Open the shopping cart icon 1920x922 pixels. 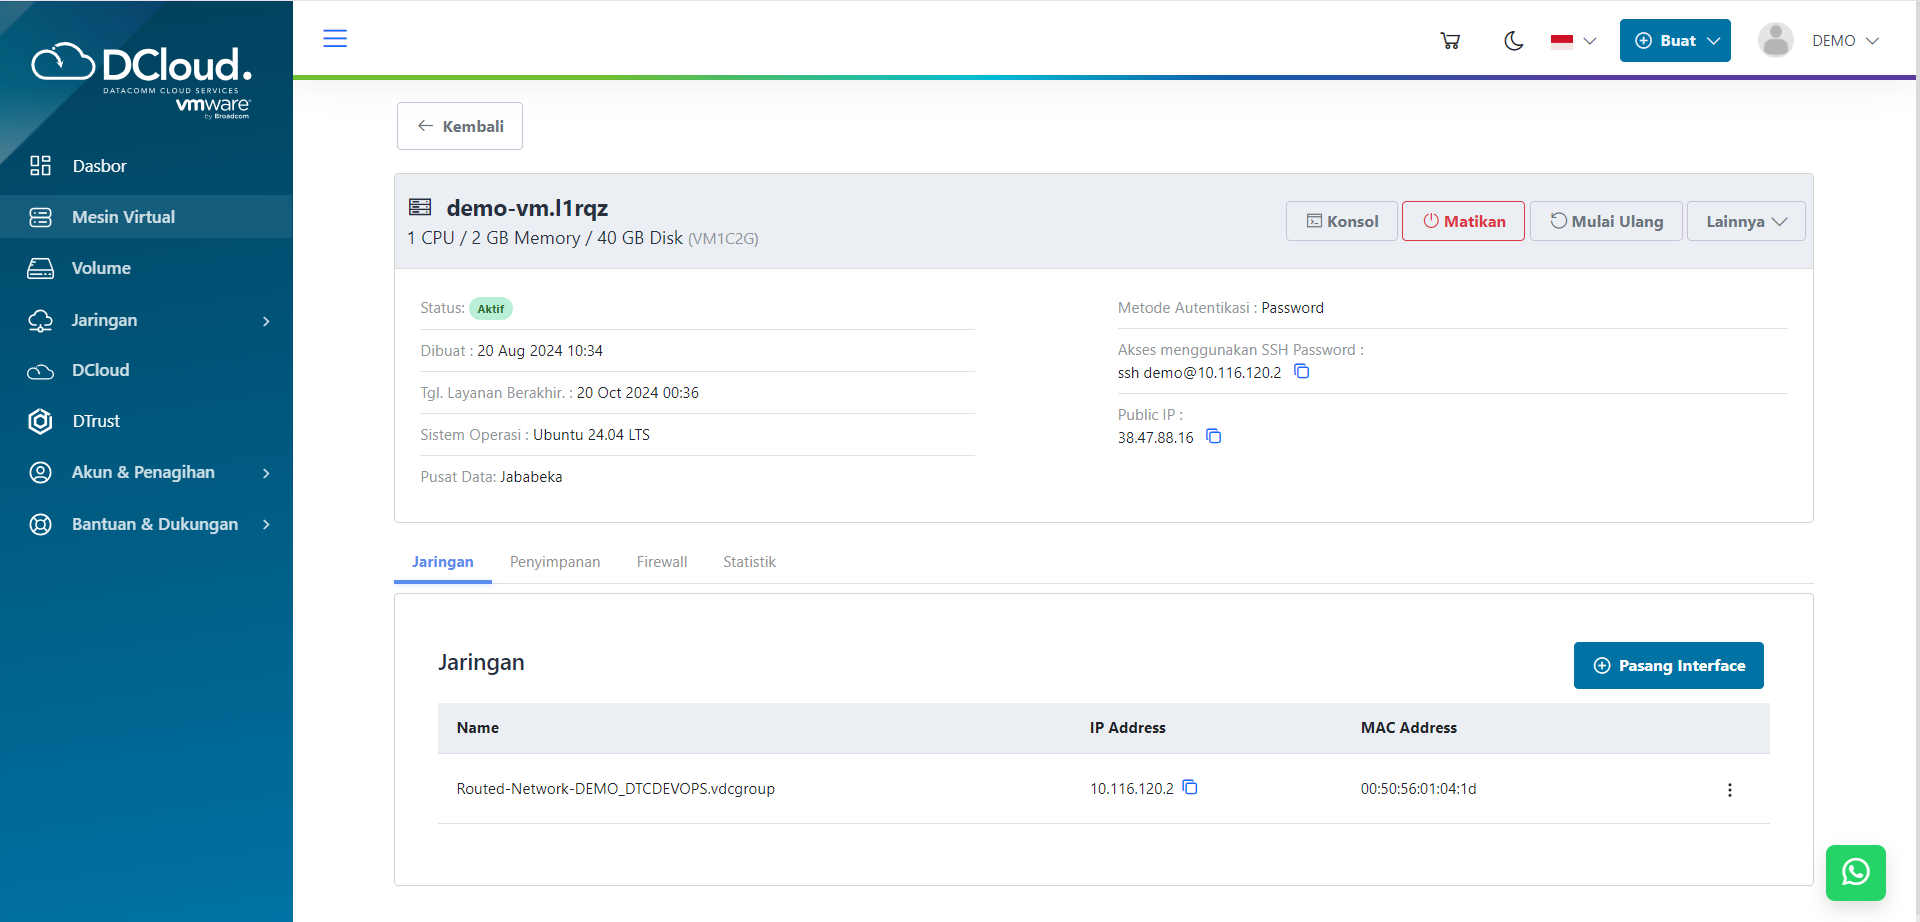click(1450, 41)
